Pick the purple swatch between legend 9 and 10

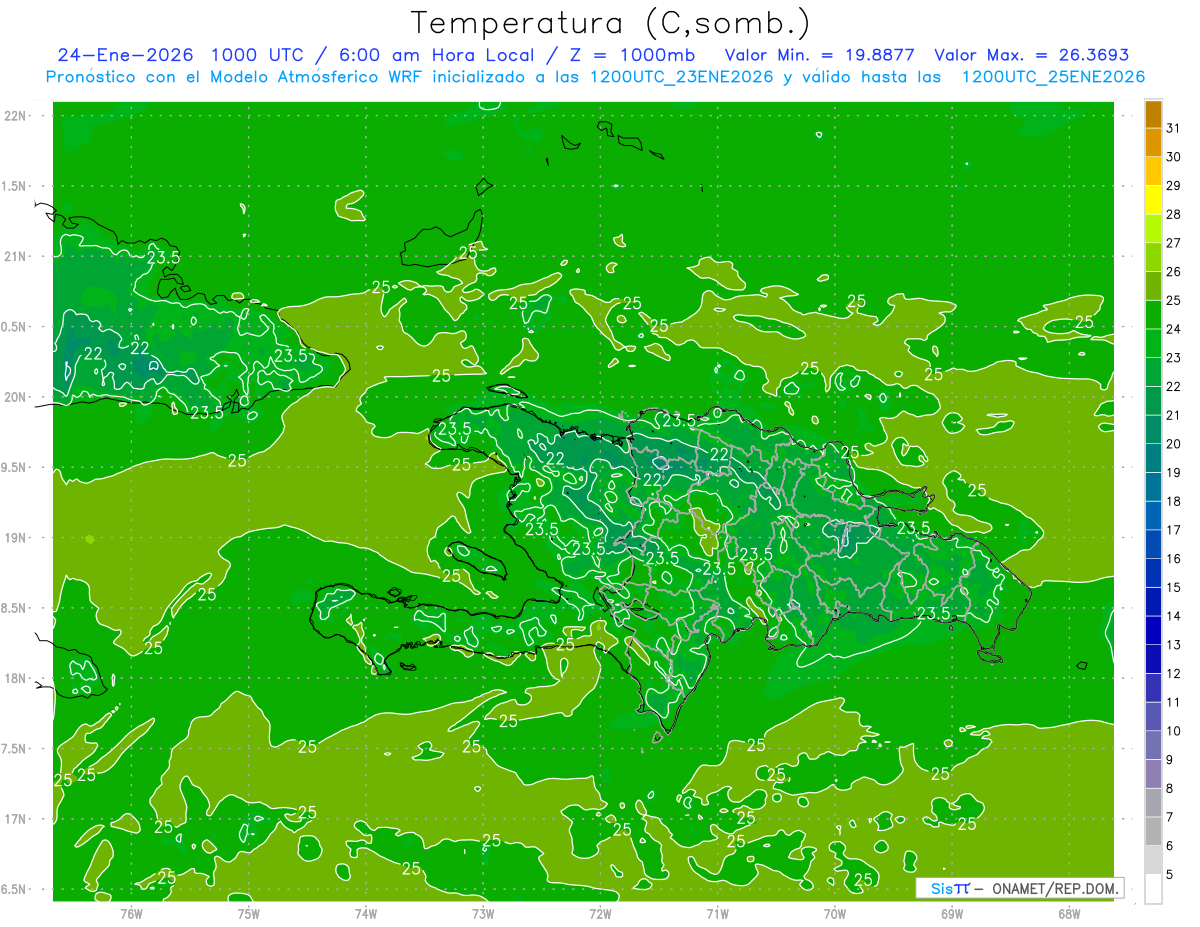[1153, 745]
